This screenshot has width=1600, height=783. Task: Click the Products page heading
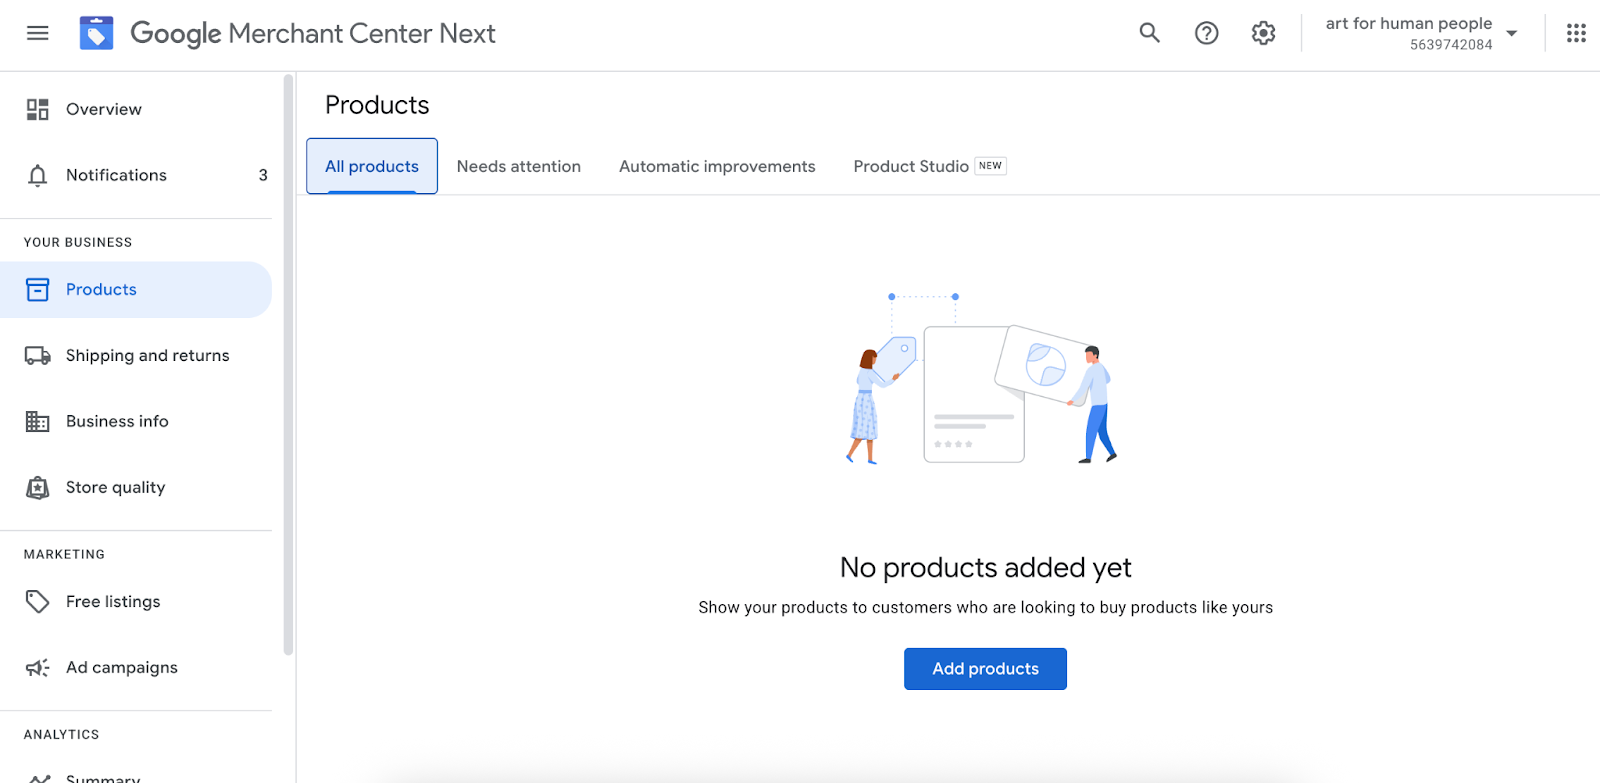tap(377, 105)
